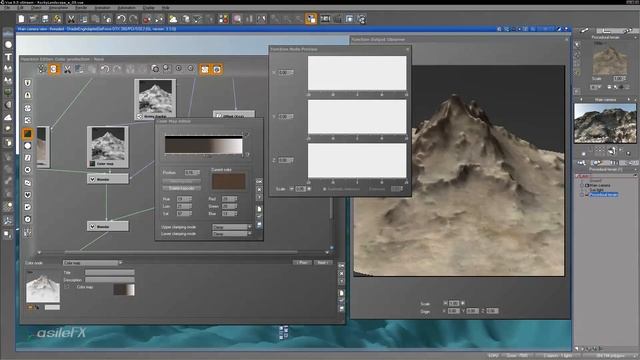640x360 pixels.
Task: Select the white circle node tool below the color node tool
Action: click(27, 146)
